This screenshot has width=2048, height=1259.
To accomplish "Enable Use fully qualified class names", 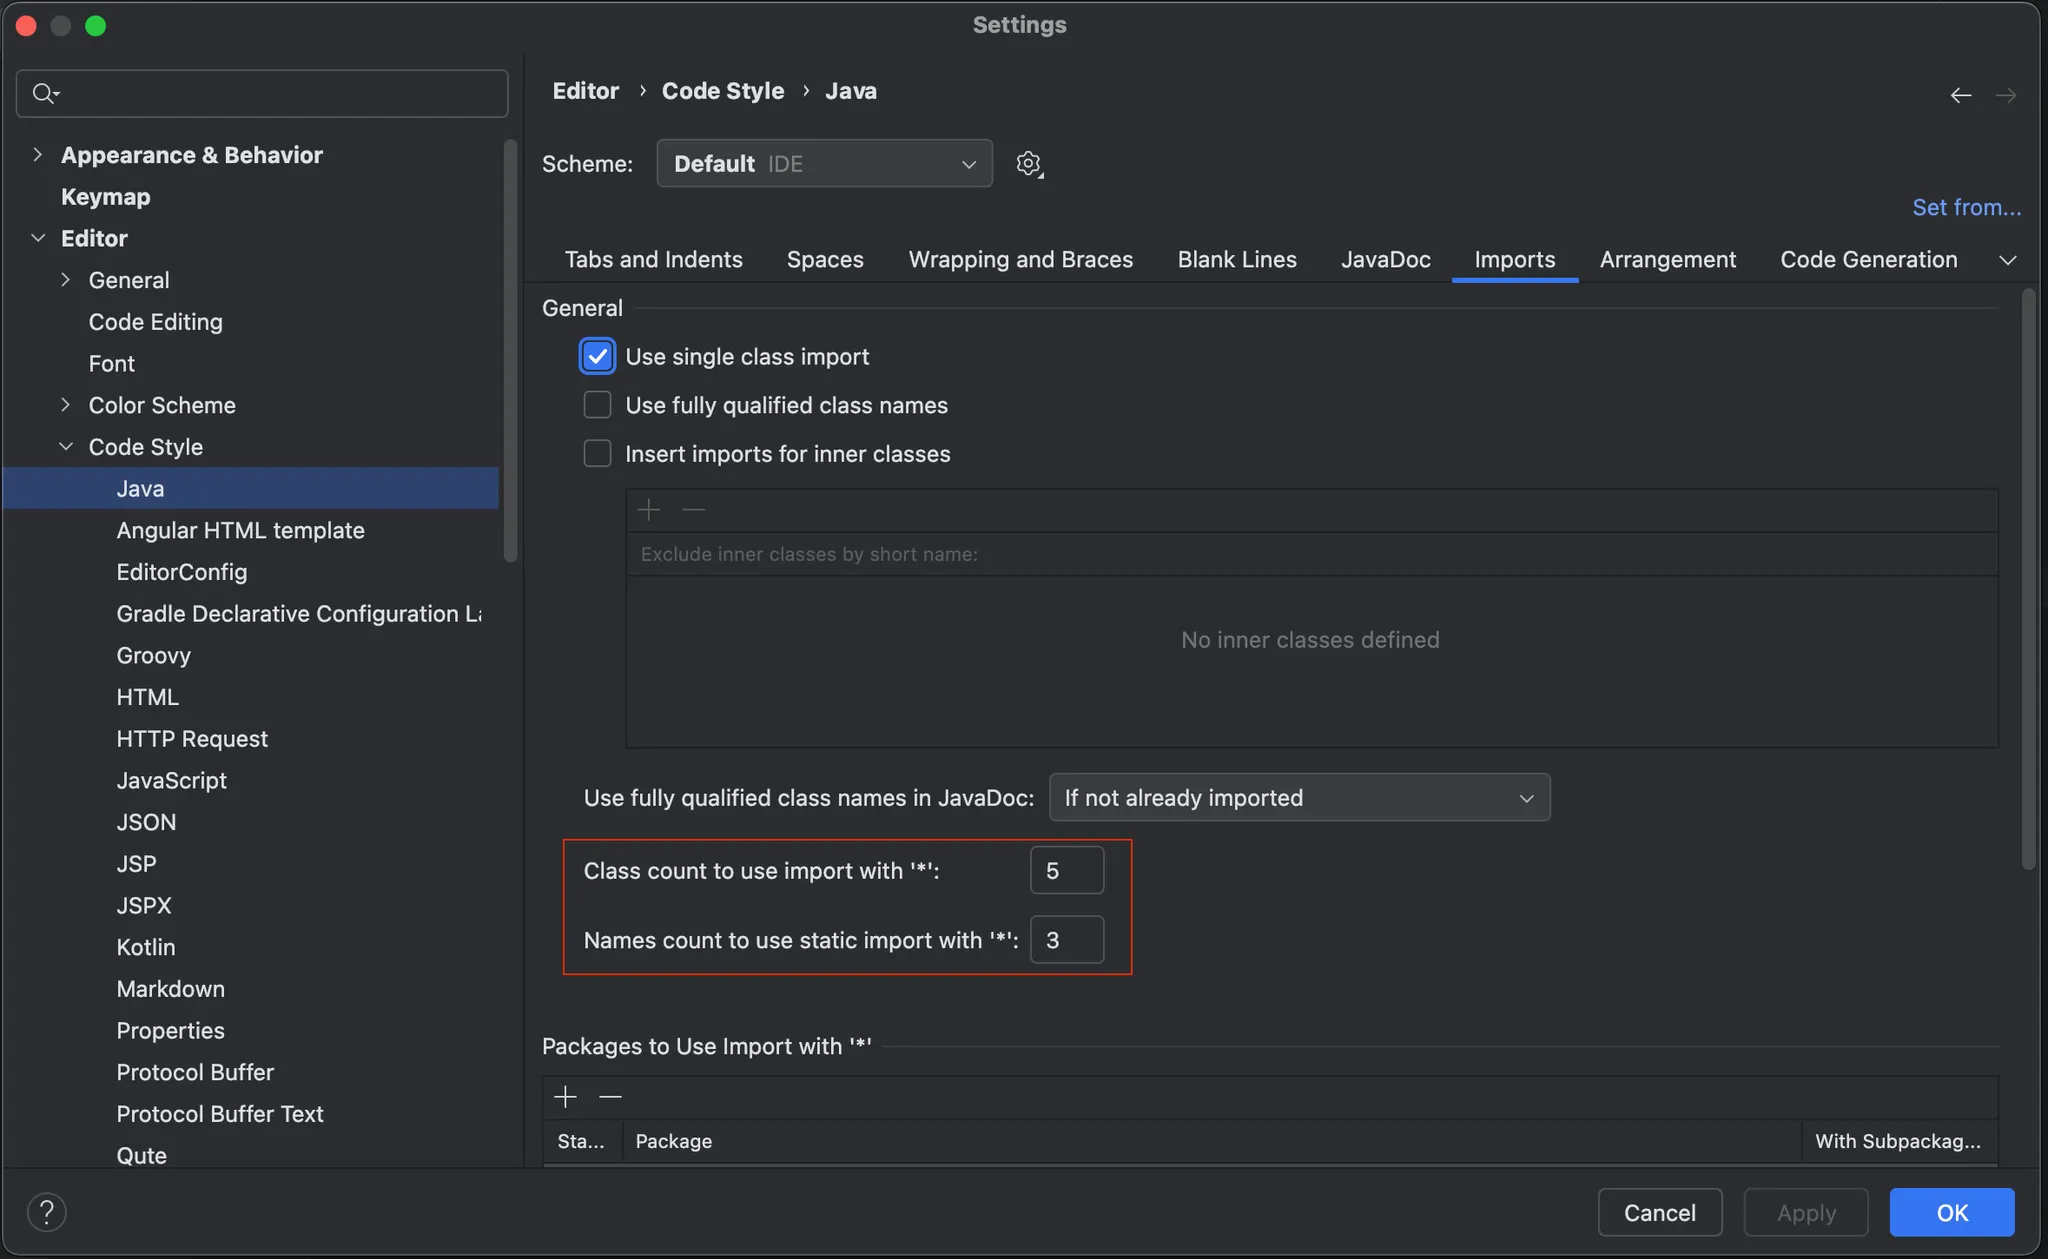I will (x=597, y=405).
